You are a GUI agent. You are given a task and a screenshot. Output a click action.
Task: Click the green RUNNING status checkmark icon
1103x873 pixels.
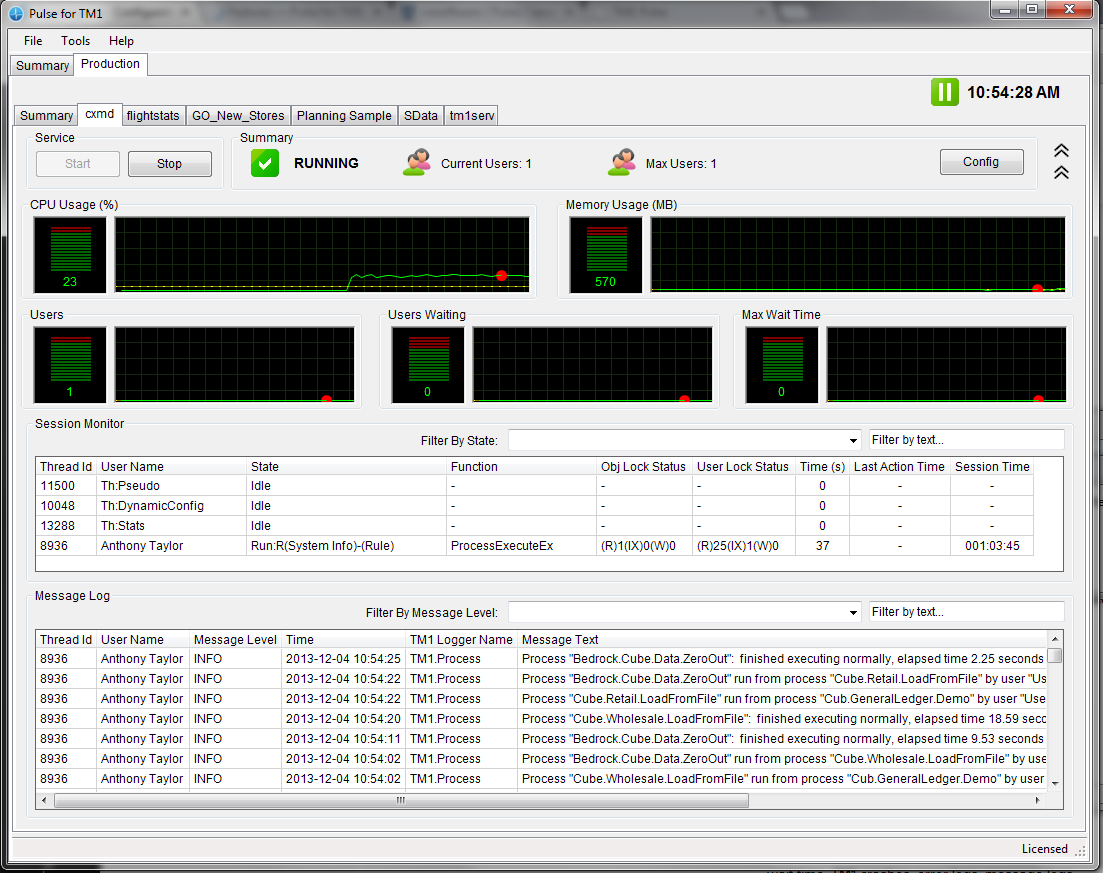tap(264, 163)
